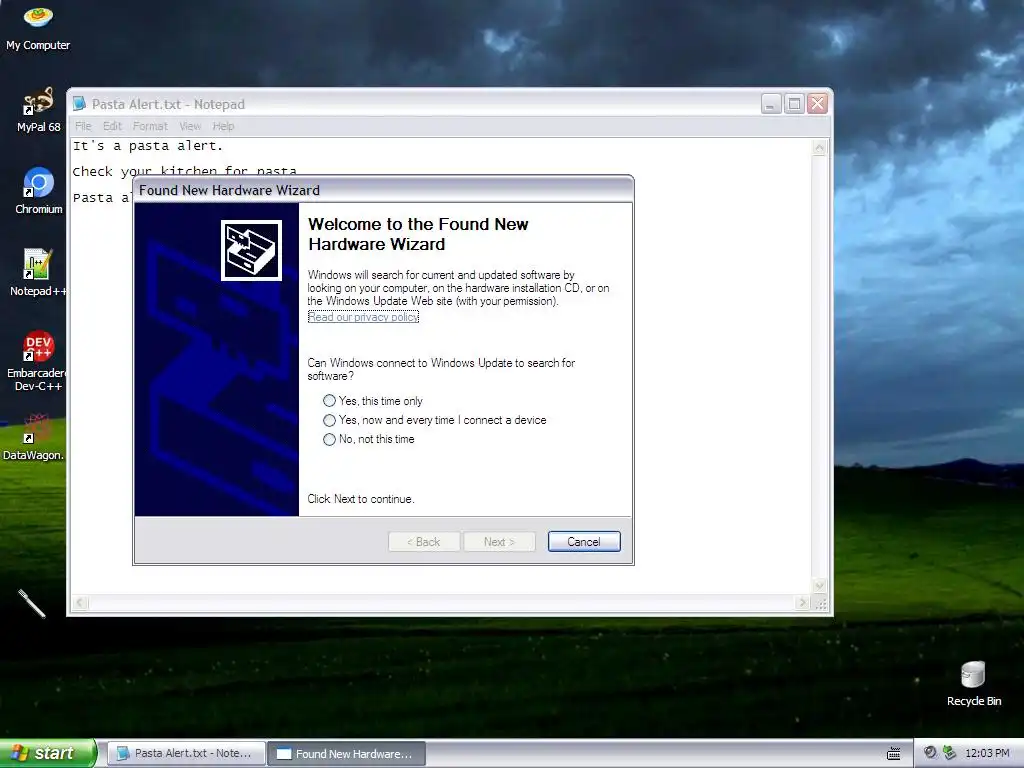This screenshot has width=1024, height=768.
Task: Click Notepad horizontal scrollbar right arrow
Action: (x=803, y=603)
